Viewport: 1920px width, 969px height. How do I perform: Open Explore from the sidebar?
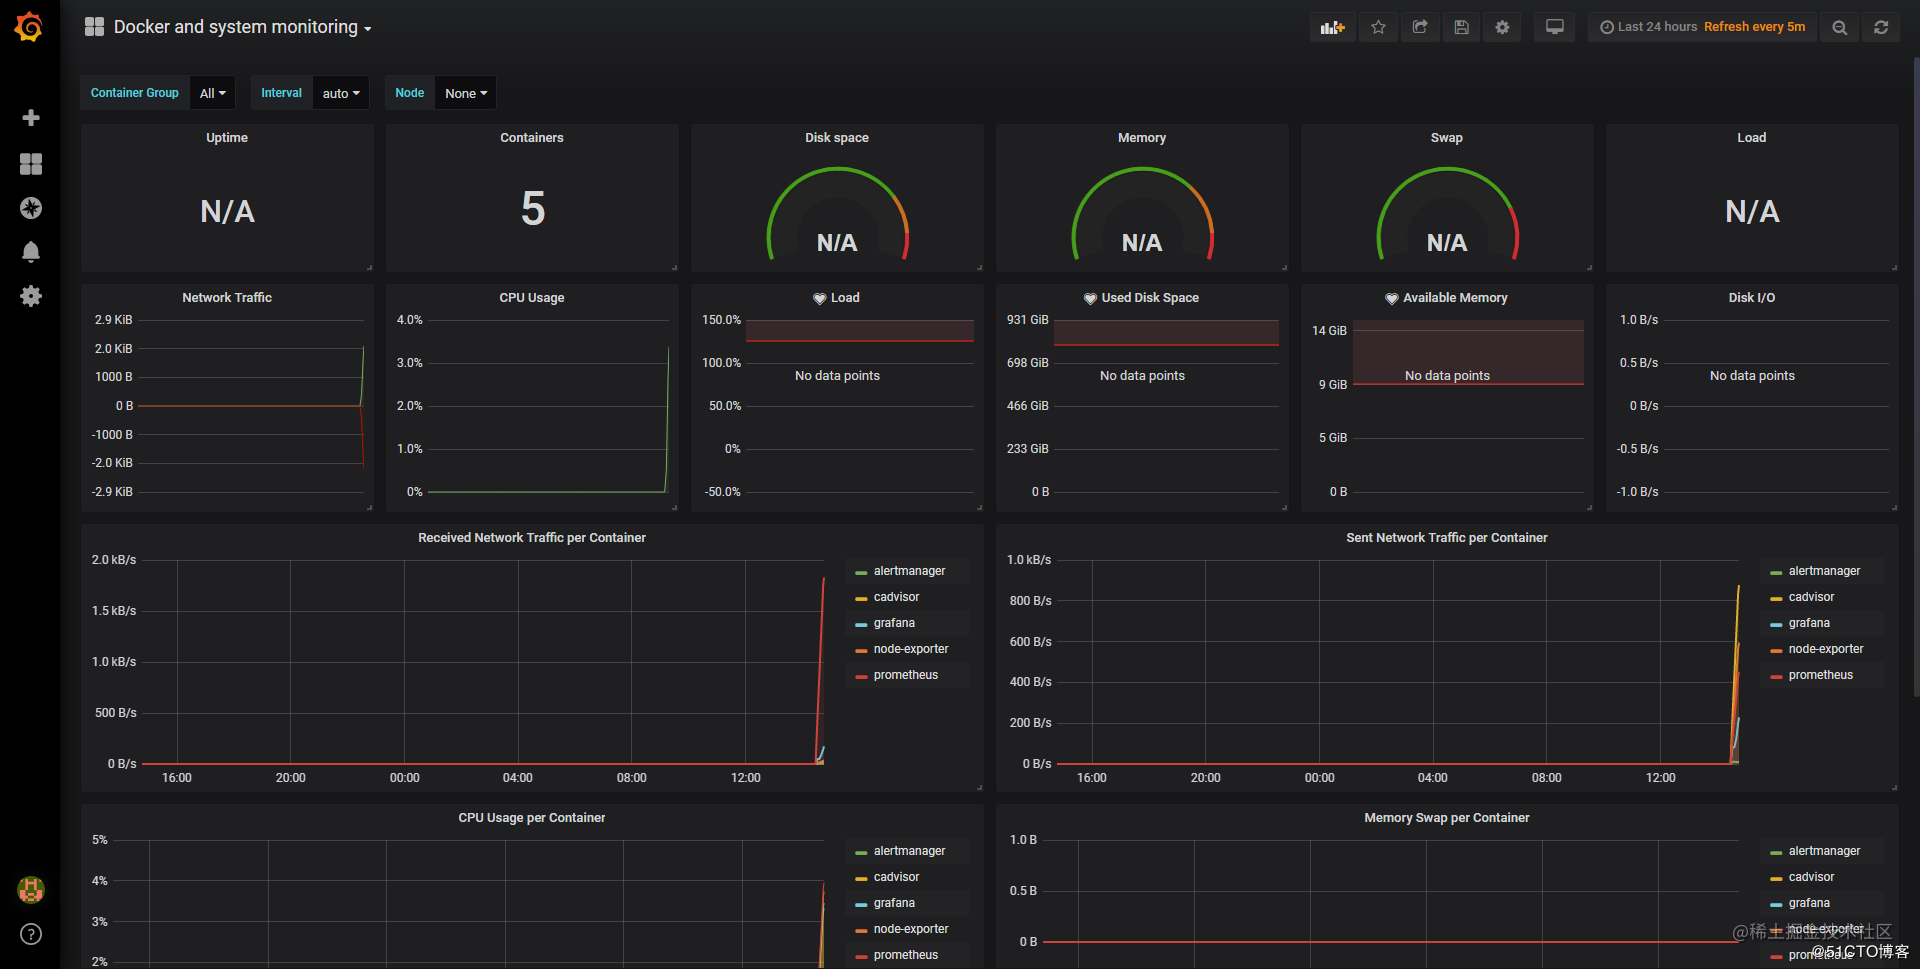point(31,208)
